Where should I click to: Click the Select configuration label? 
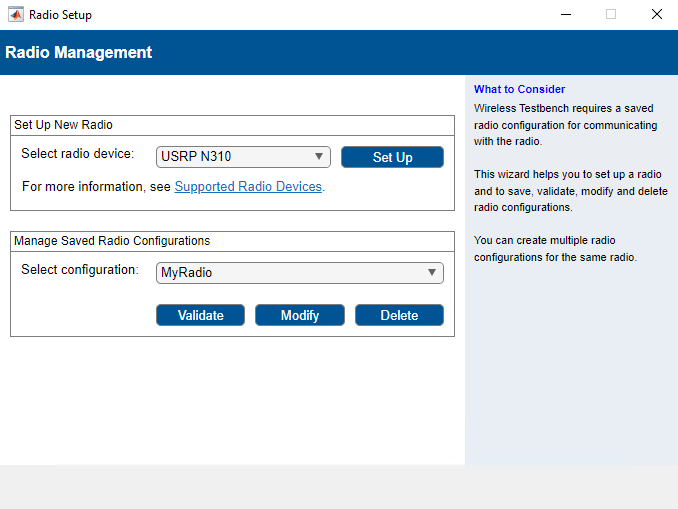[x=80, y=270]
